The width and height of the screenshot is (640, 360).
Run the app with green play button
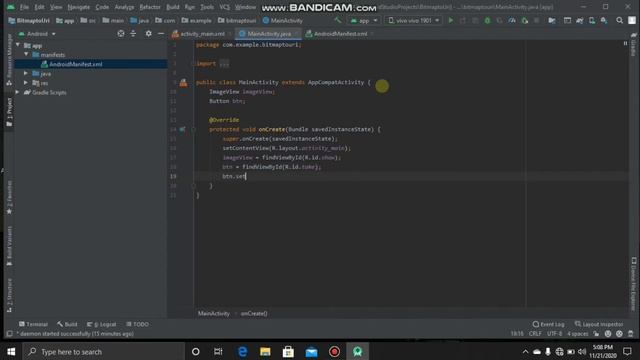451,20
